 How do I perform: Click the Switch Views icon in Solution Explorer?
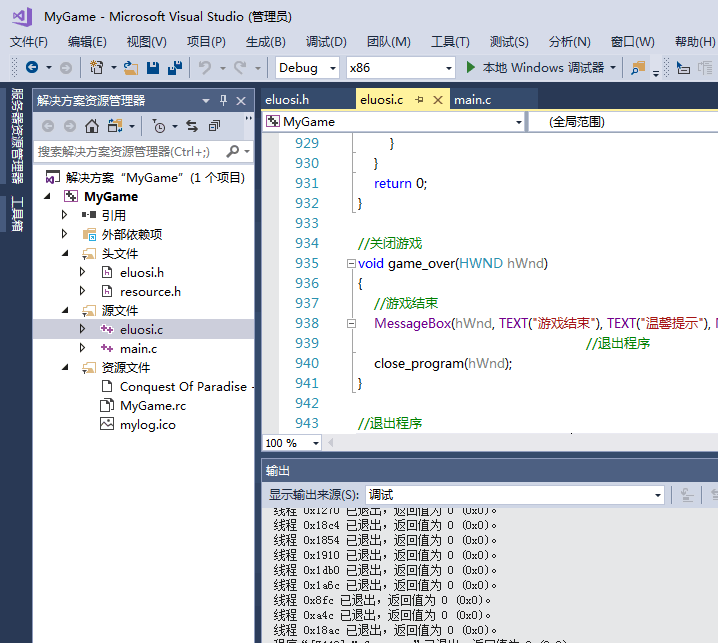114,126
